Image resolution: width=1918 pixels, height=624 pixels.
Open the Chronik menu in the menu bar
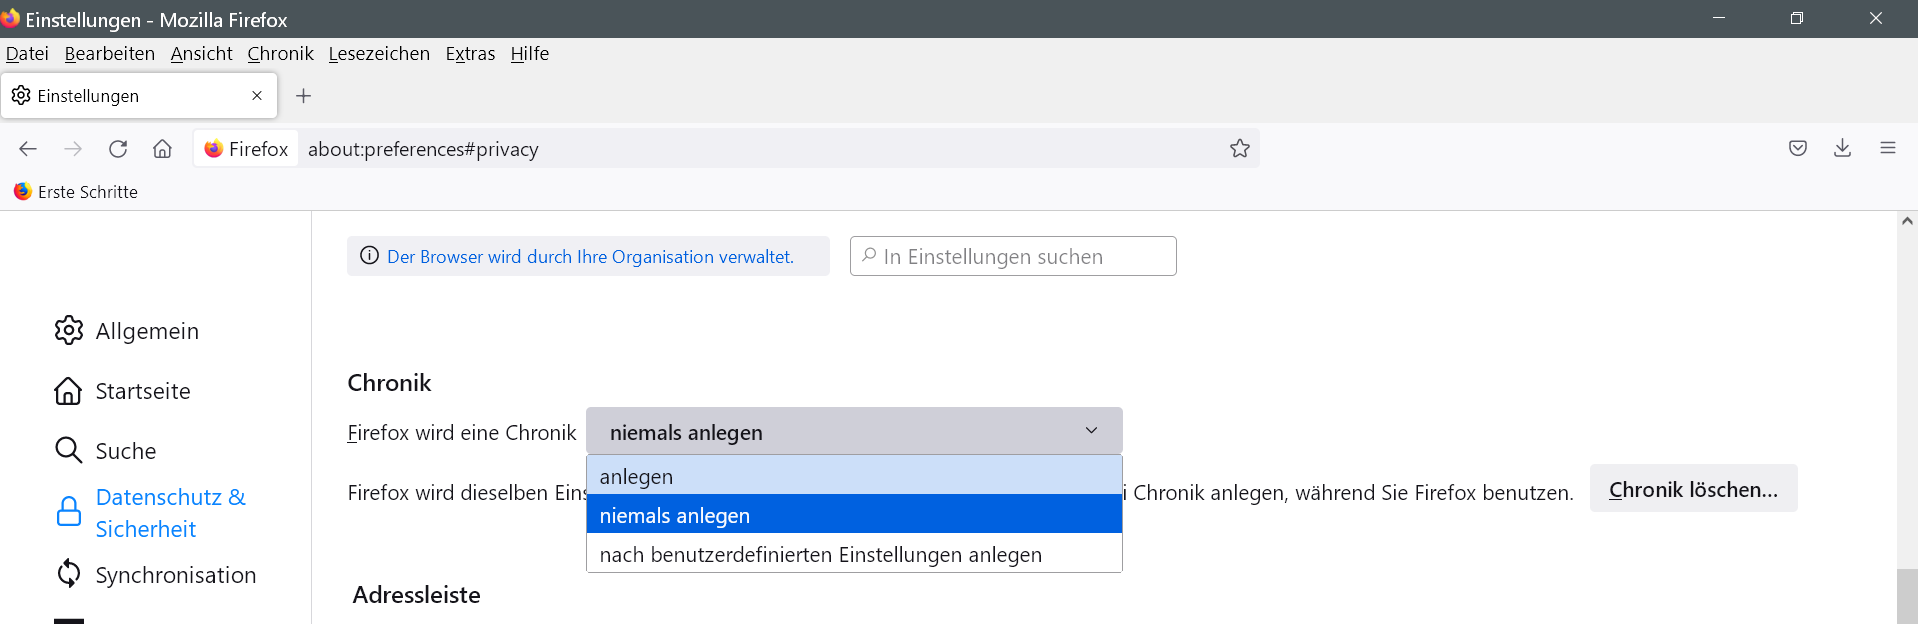(x=280, y=54)
